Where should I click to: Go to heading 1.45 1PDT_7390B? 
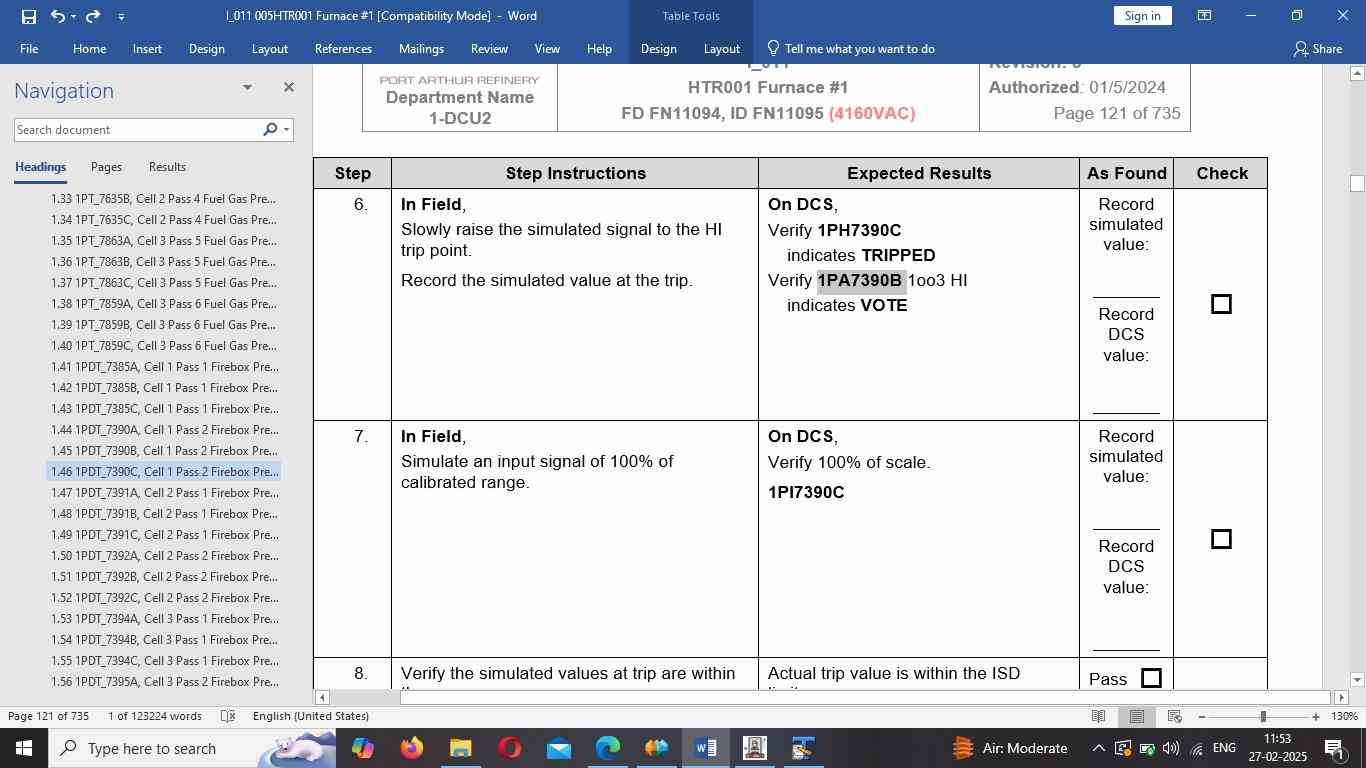(164, 450)
